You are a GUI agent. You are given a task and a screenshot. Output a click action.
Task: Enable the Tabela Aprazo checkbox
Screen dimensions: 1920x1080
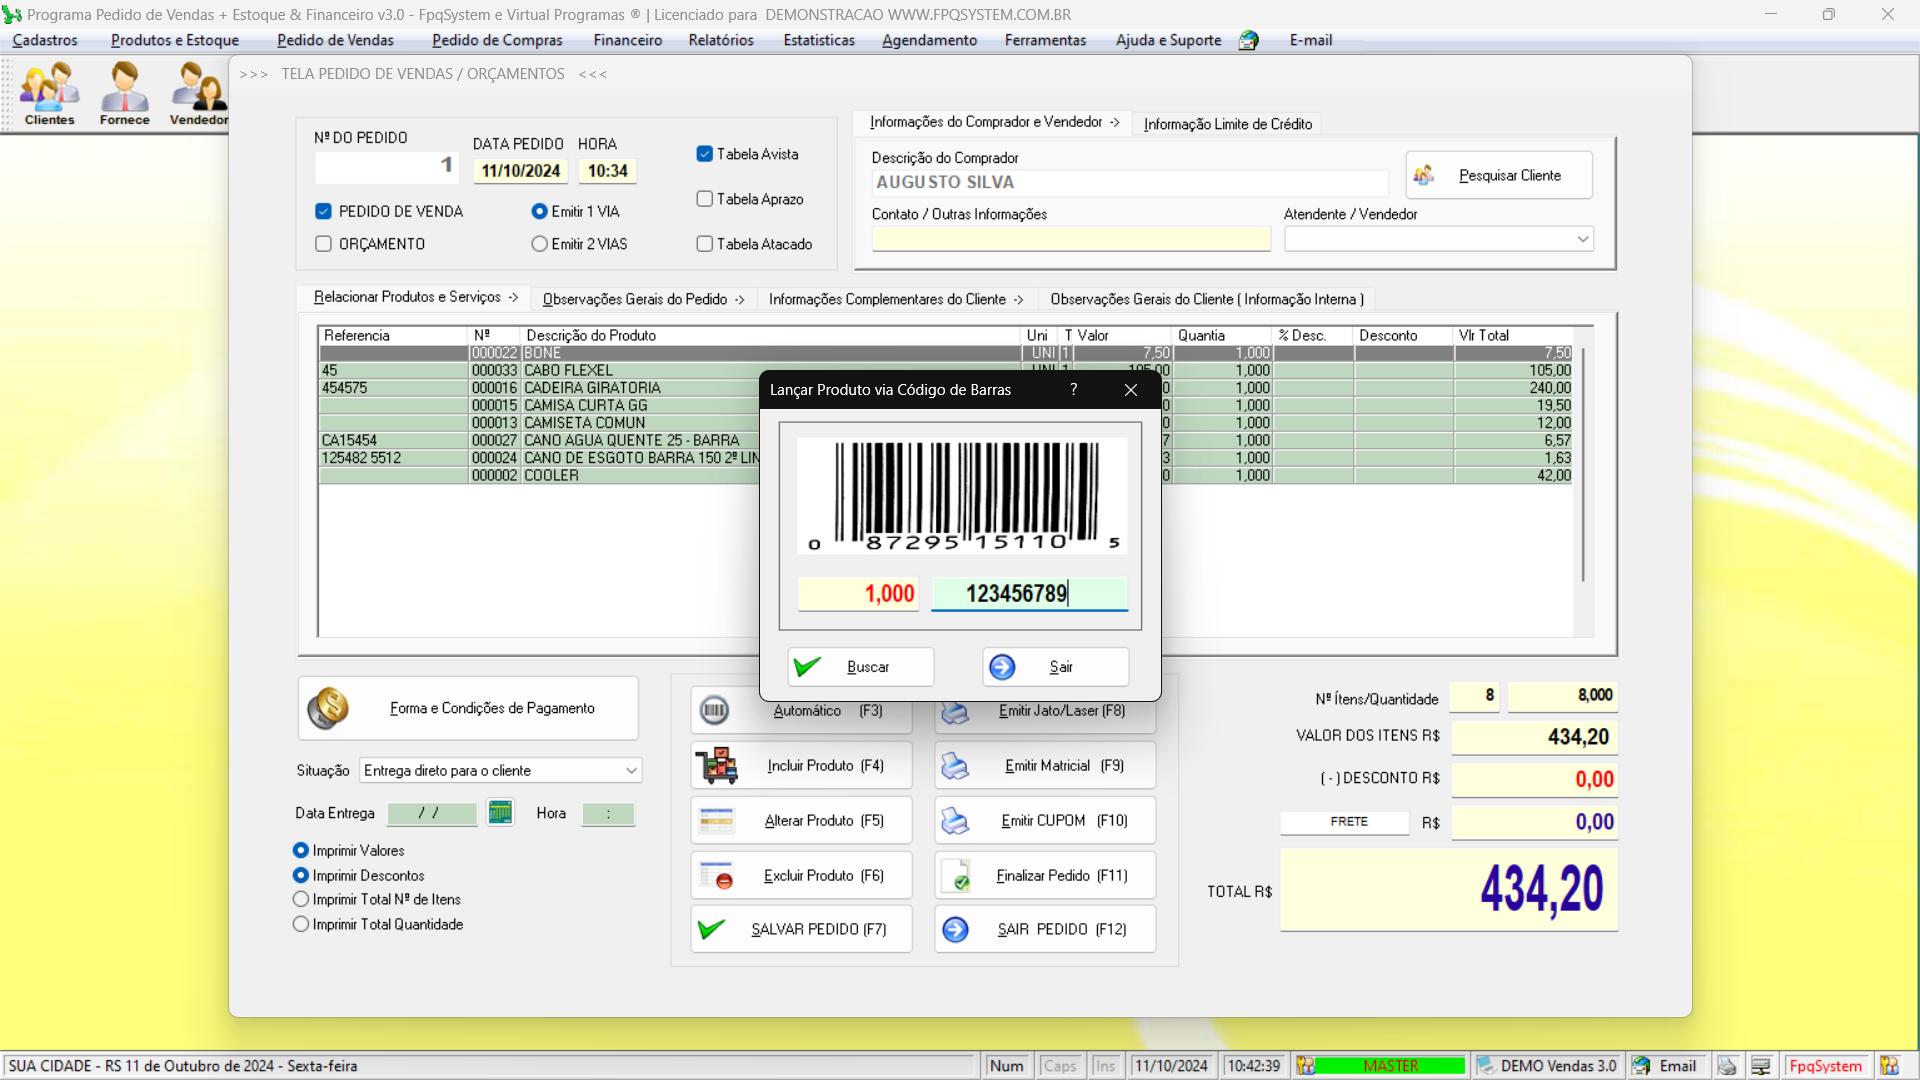(x=704, y=199)
